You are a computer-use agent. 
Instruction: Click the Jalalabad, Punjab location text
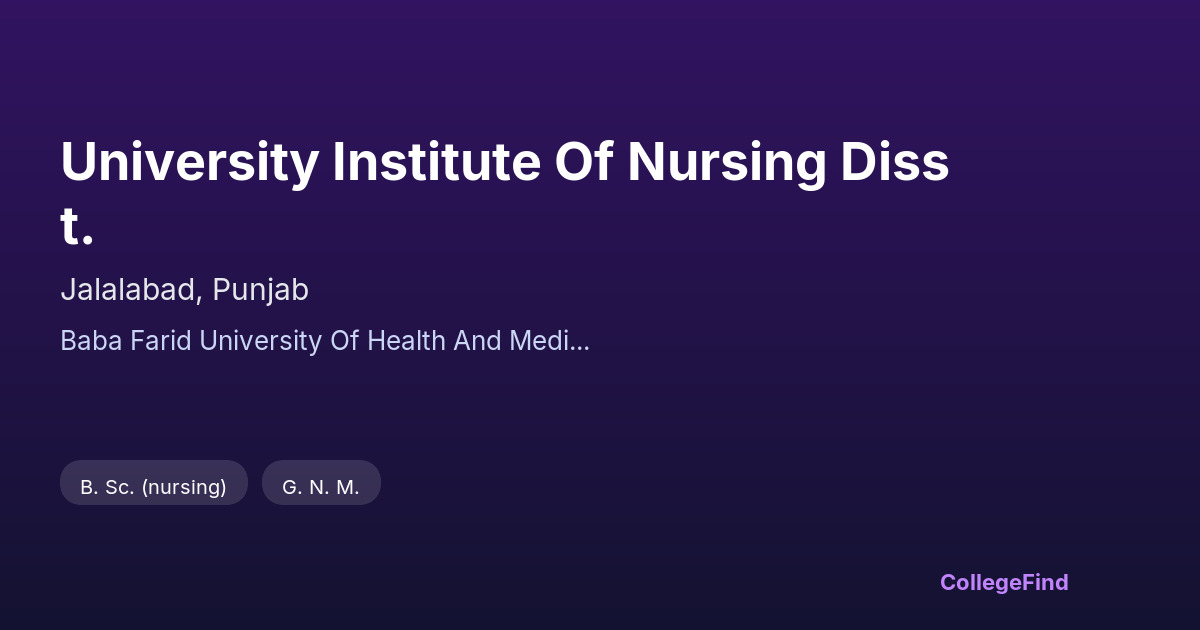(x=184, y=290)
